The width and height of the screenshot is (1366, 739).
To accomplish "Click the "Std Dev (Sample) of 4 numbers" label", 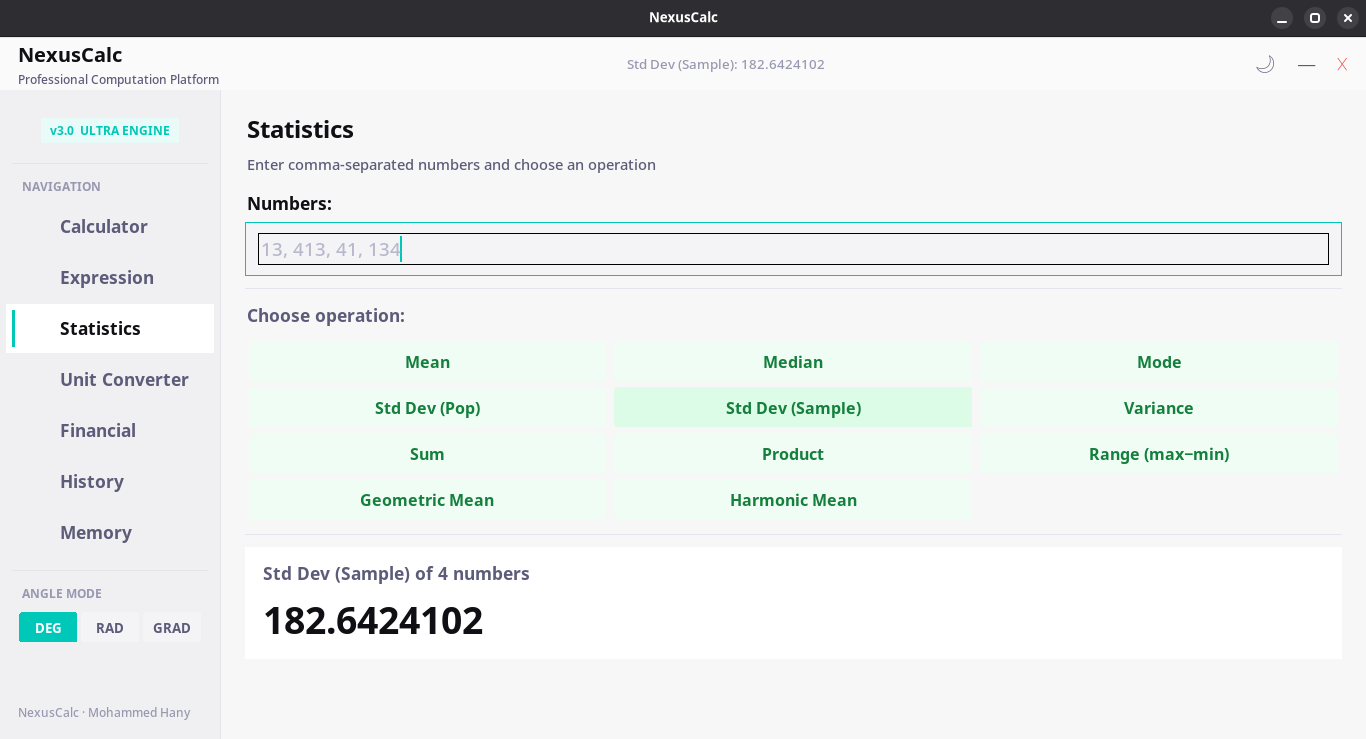I will coord(396,574).
